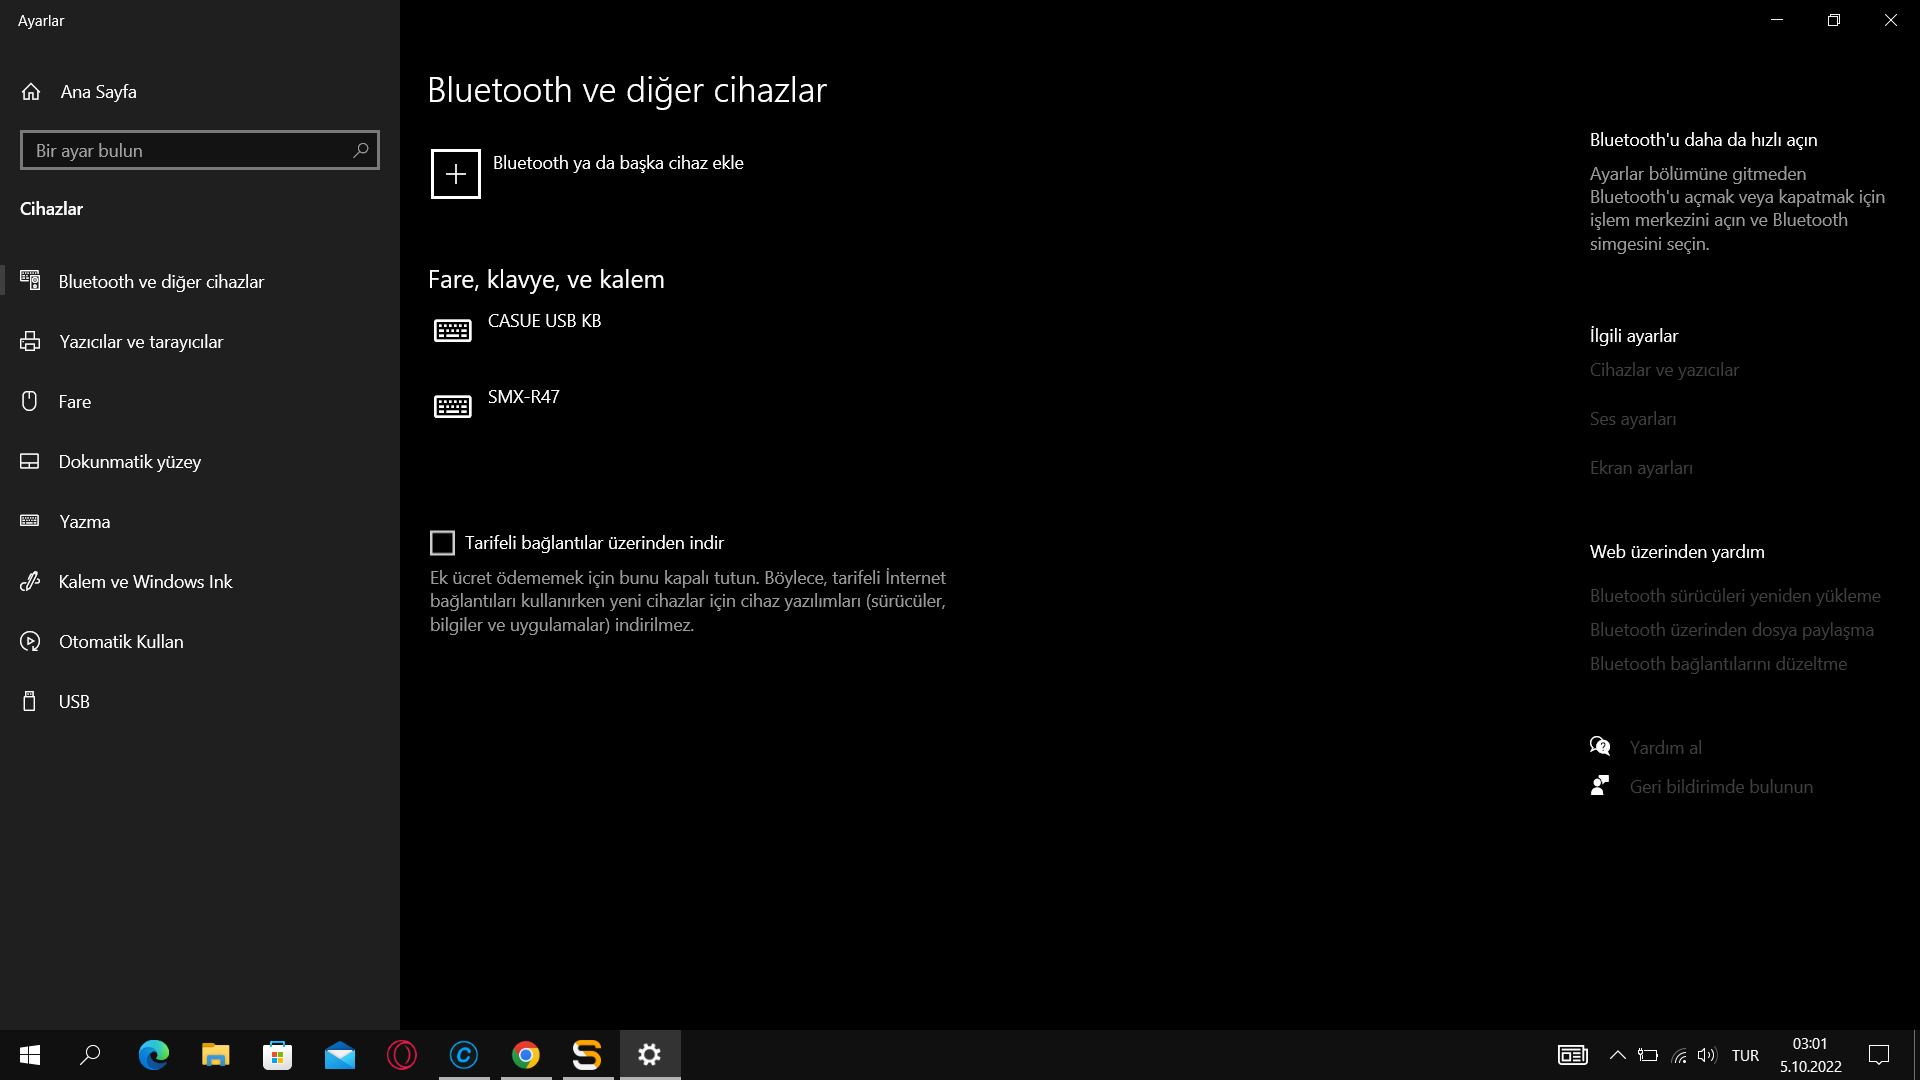Select the SMX-R47 keyboard device icon
The width and height of the screenshot is (1920, 1080).
click(452, 406)
